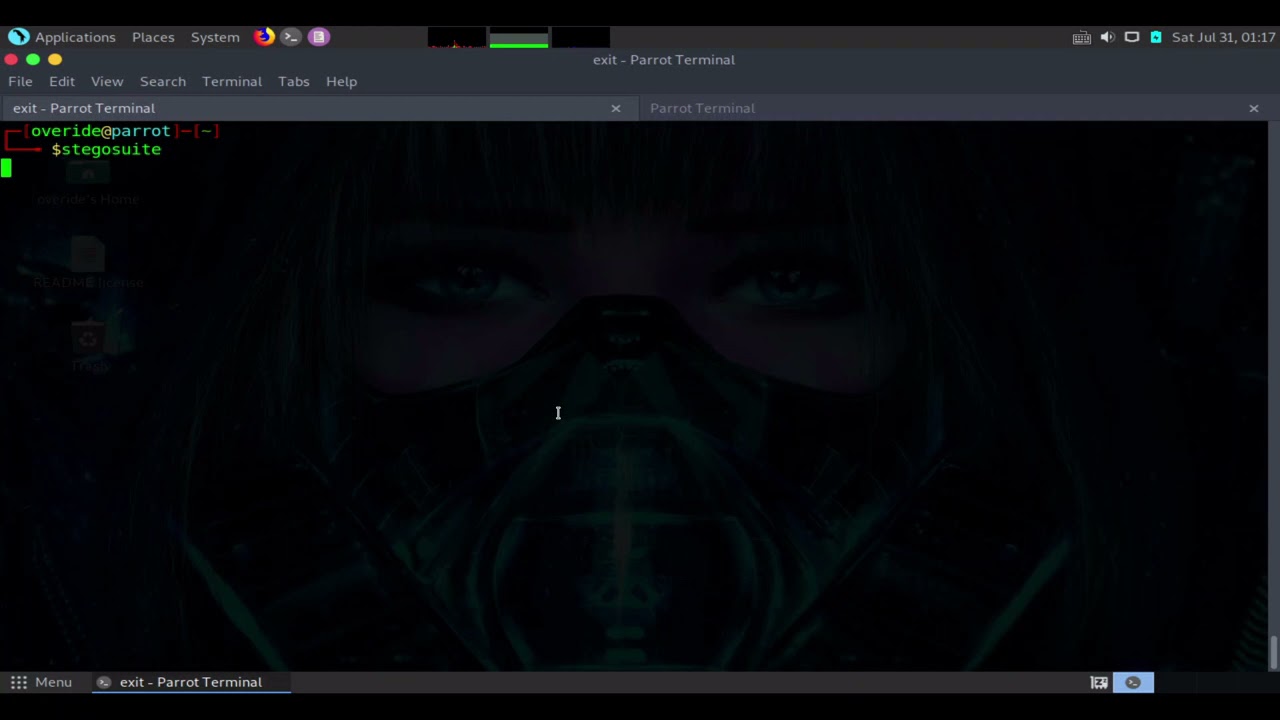Click the volume speaker icon

(1107, 37)
